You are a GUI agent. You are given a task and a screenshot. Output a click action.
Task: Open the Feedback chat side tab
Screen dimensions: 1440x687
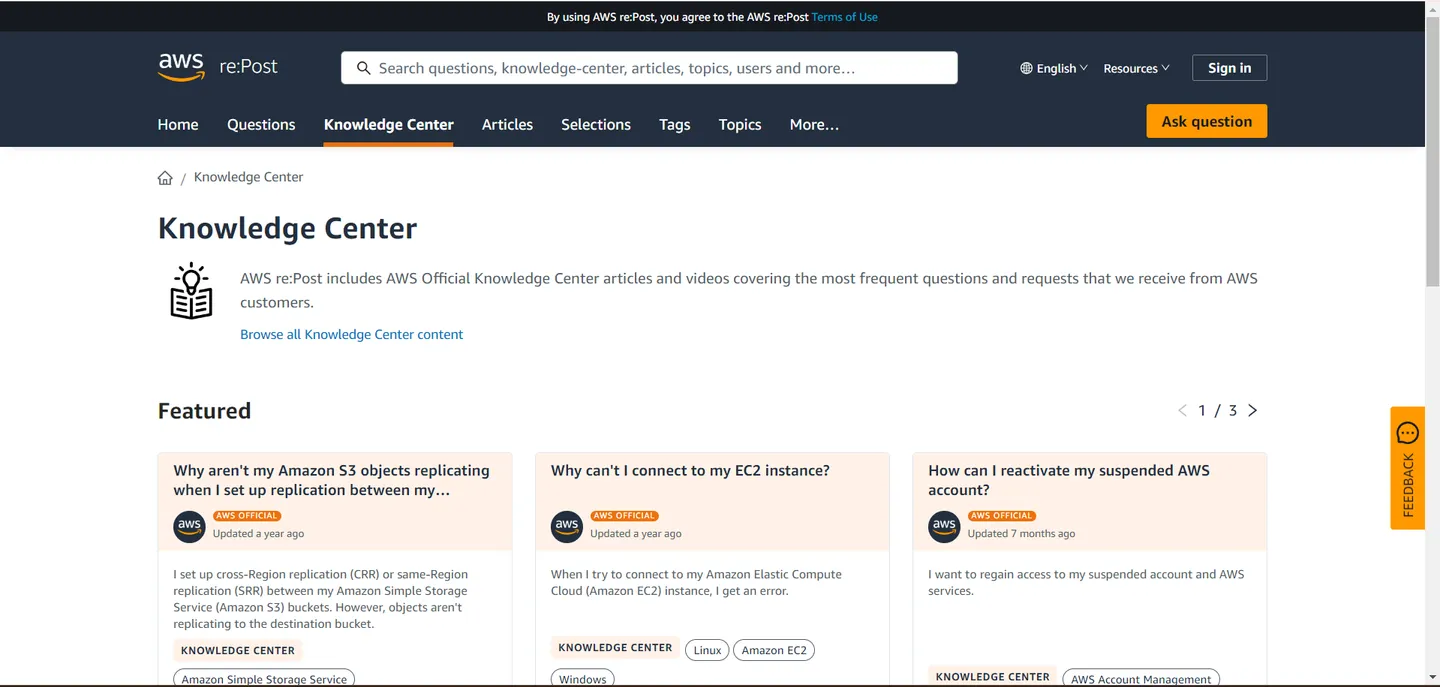[1407, 468]
